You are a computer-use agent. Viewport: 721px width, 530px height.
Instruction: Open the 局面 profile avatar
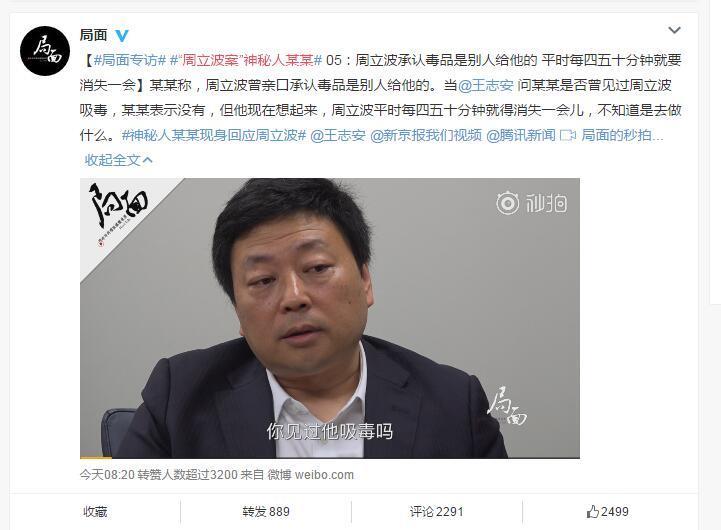45,51
